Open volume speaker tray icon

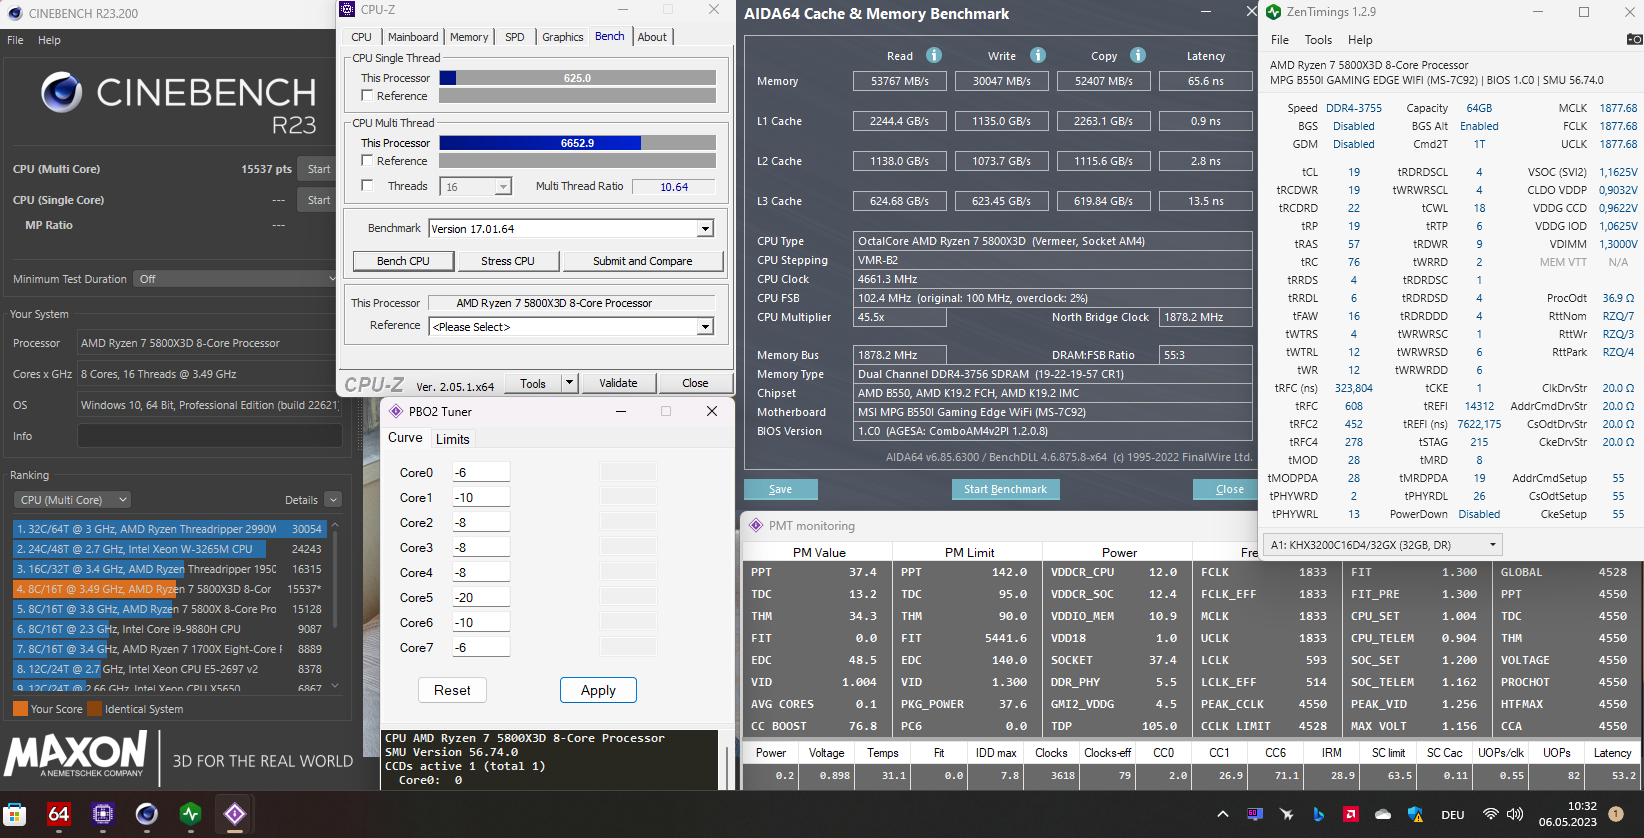click(x=1515, y=814)
